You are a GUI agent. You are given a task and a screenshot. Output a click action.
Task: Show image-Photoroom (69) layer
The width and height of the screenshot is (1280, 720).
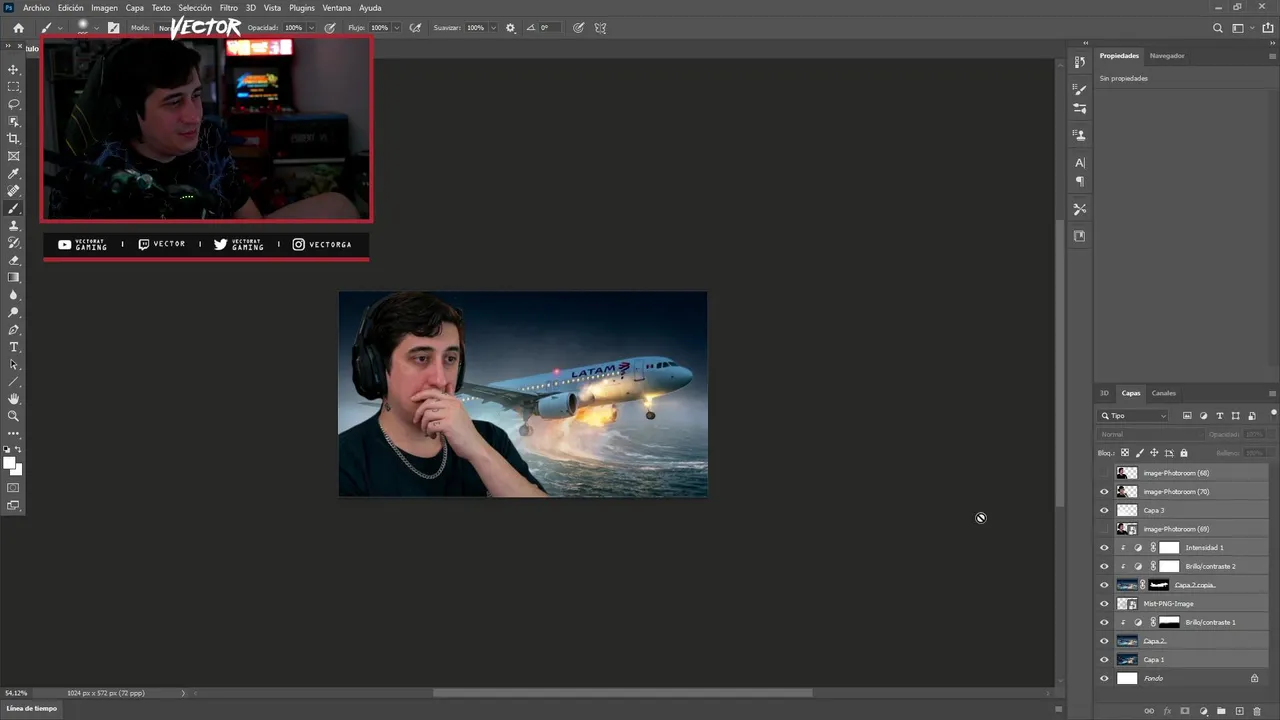[1104, 529]
